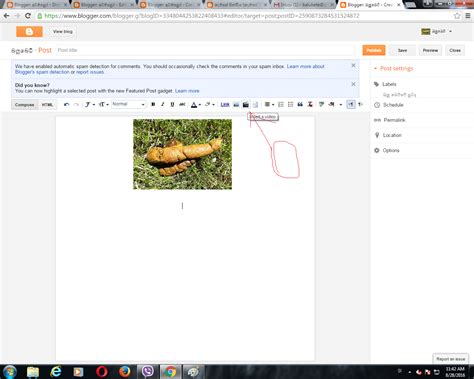Open the text alignment dropdown
Screen dimensions: 474x379
(269, 105)
